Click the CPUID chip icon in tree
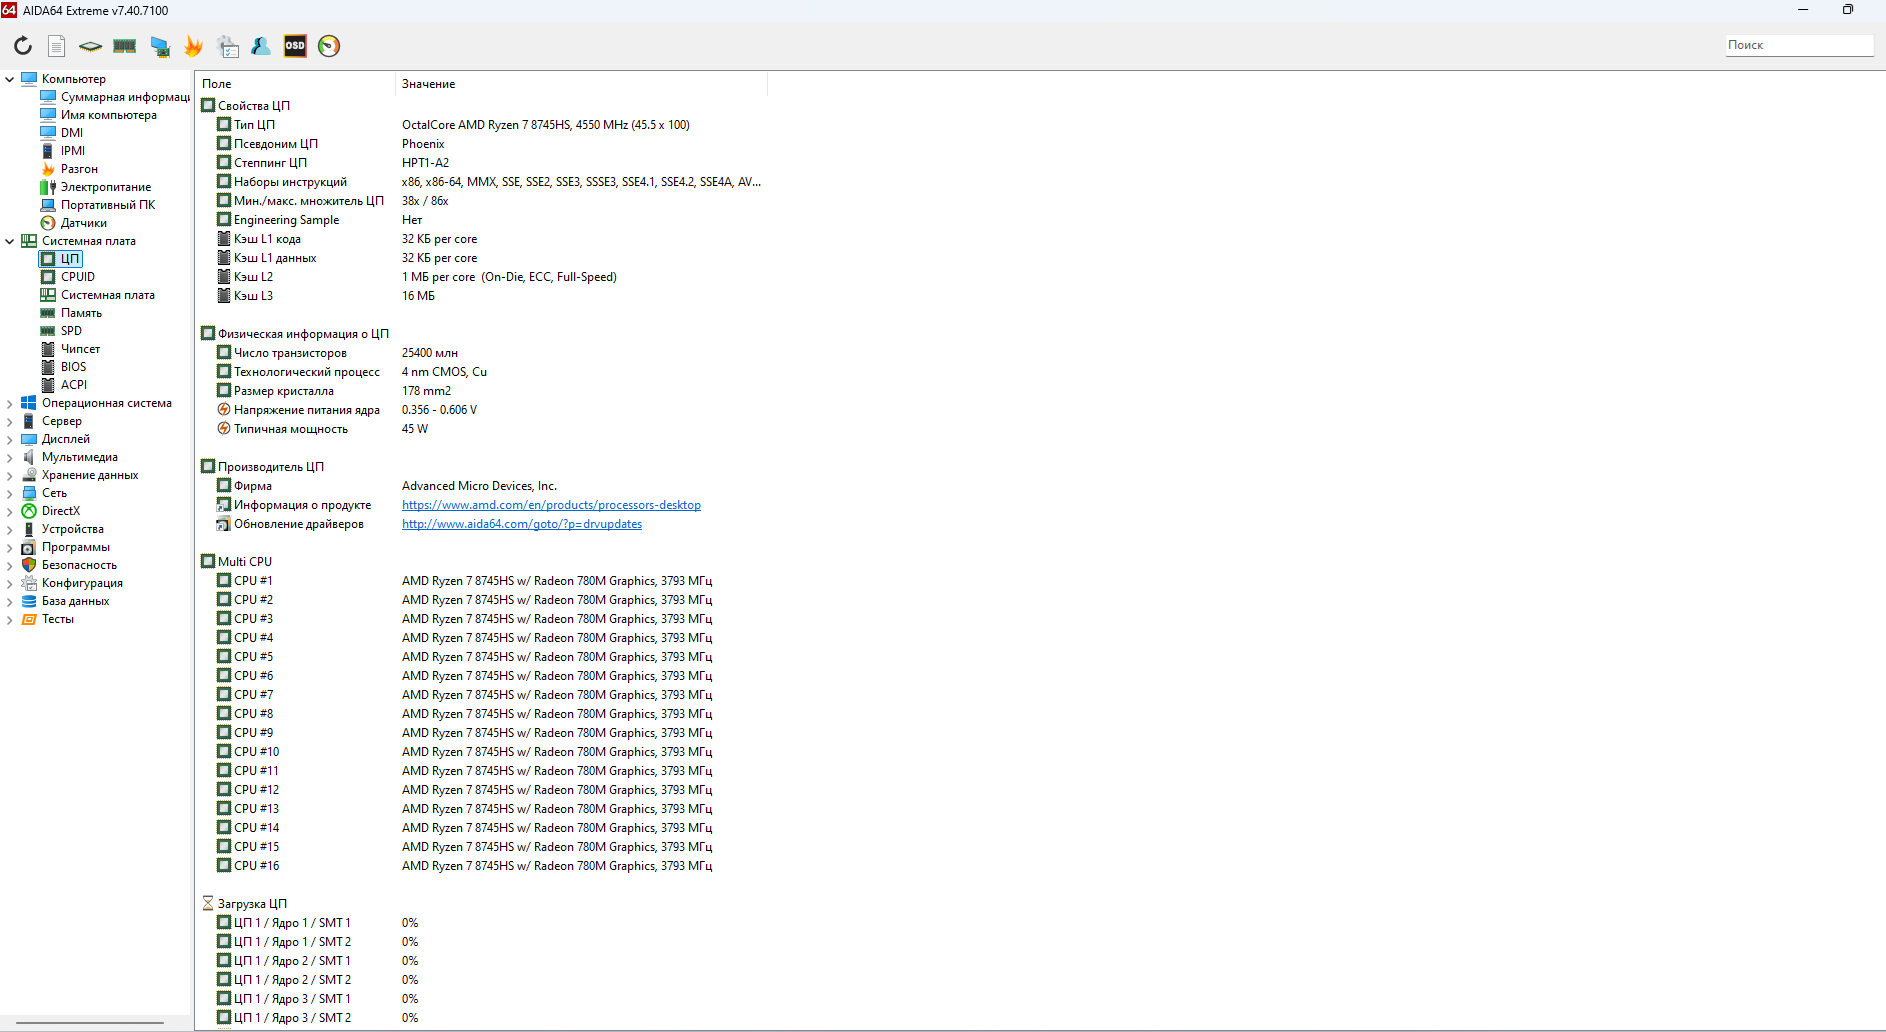1886x1032 pixels. click(48, 276)
